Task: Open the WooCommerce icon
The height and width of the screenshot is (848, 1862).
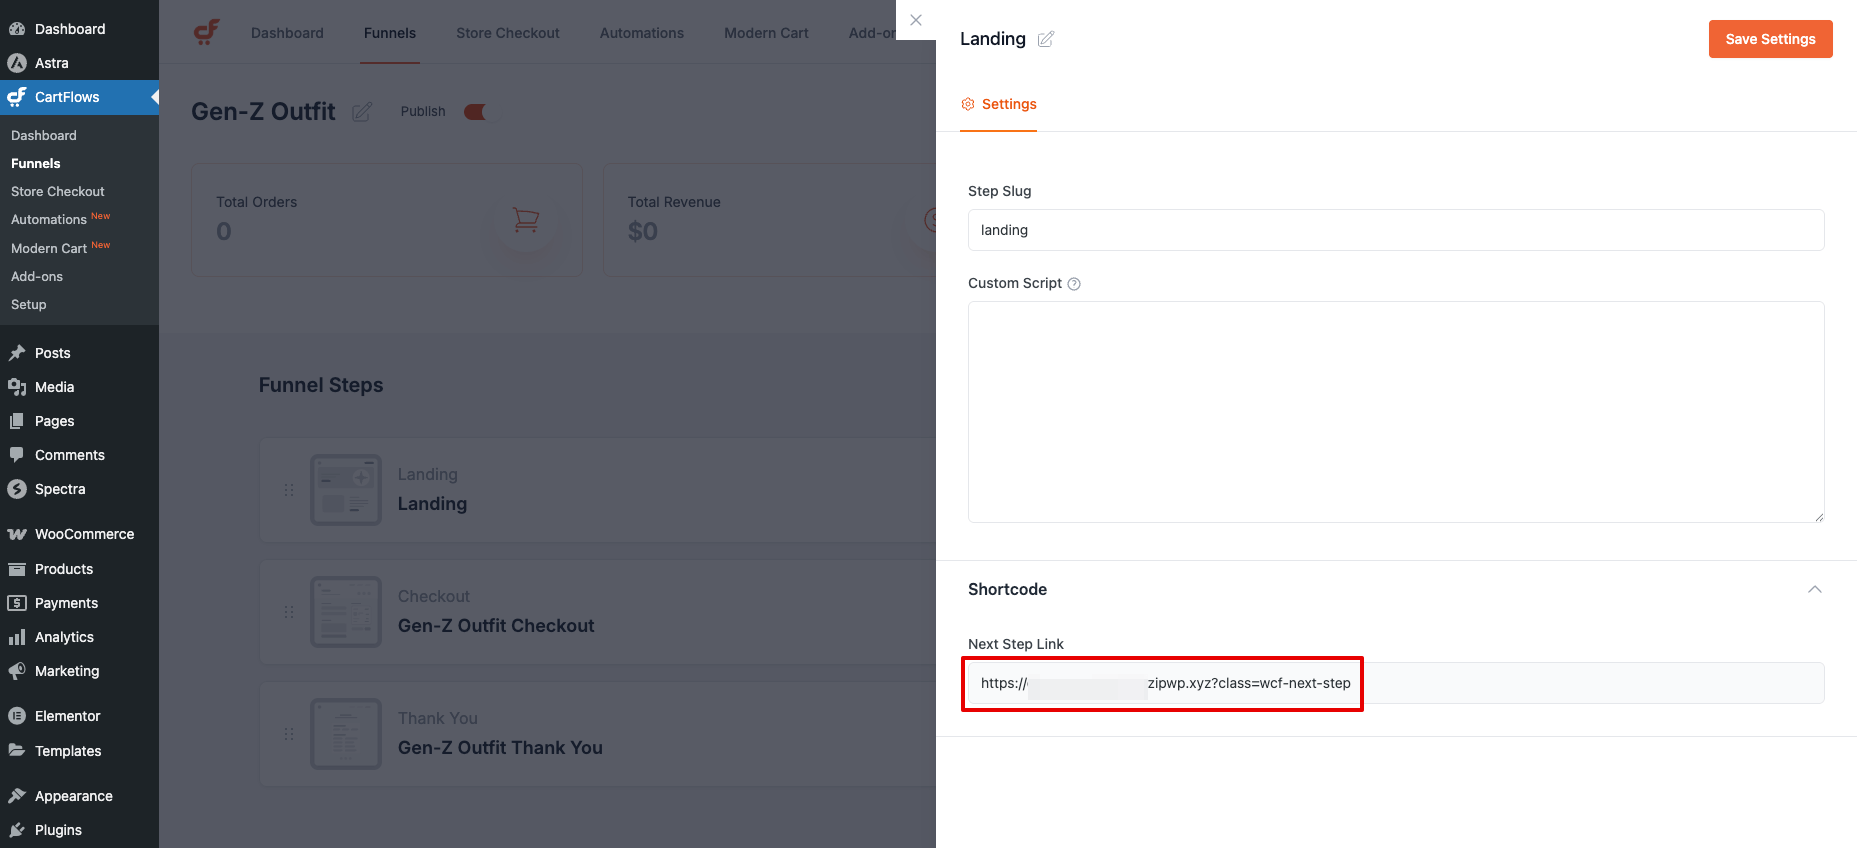Action: click(17, 534)
